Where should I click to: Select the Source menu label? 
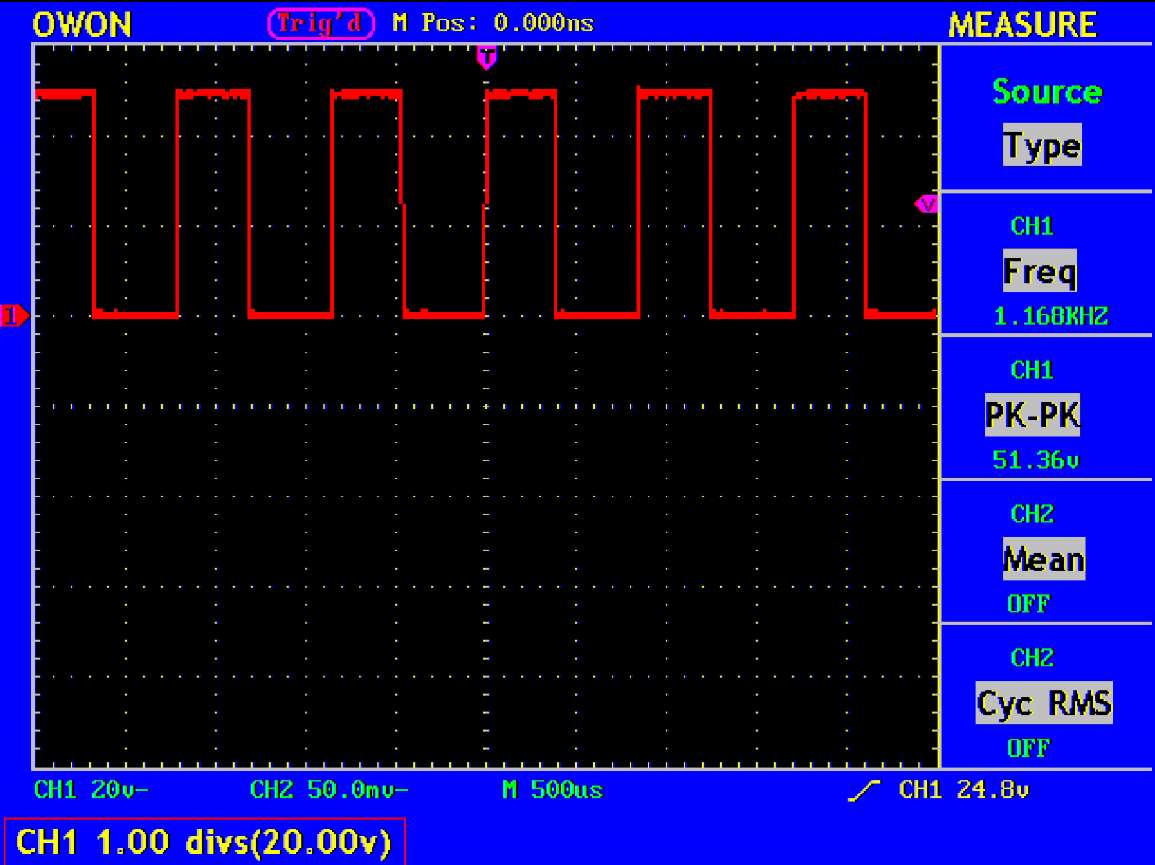point(1047,91)
